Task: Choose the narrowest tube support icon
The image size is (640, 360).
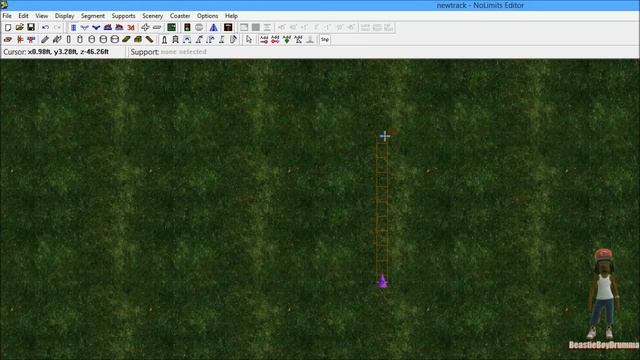Action: [69, 40]
